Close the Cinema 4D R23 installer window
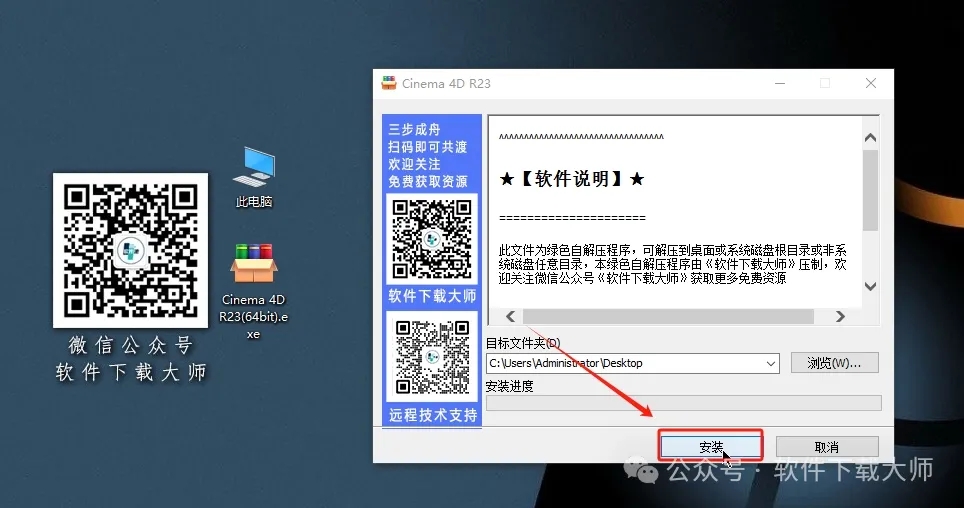Viewport: 964px width, 508px height. click(872, 84)
